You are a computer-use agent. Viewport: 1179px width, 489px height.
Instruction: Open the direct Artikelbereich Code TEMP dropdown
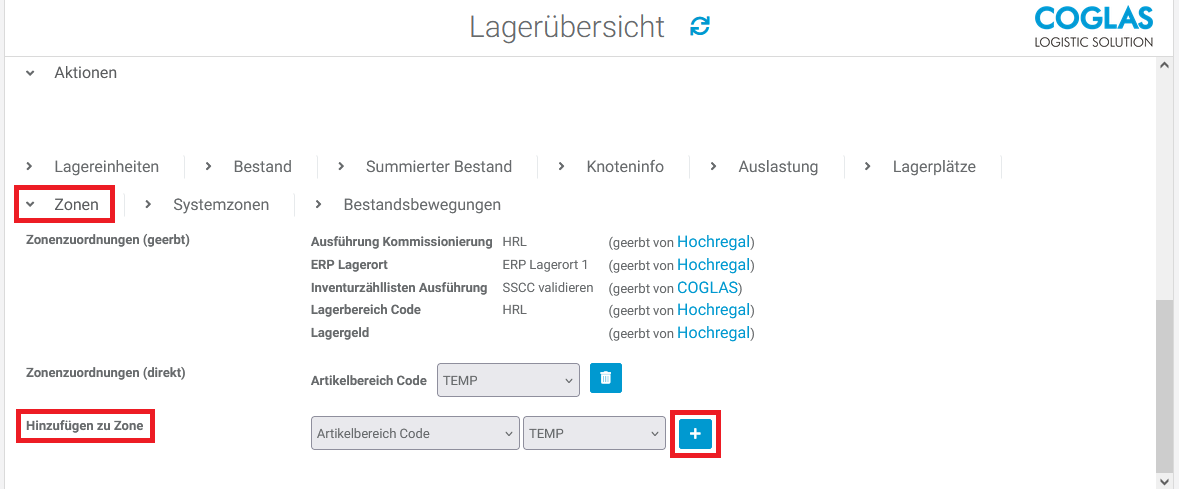[508, 380]
